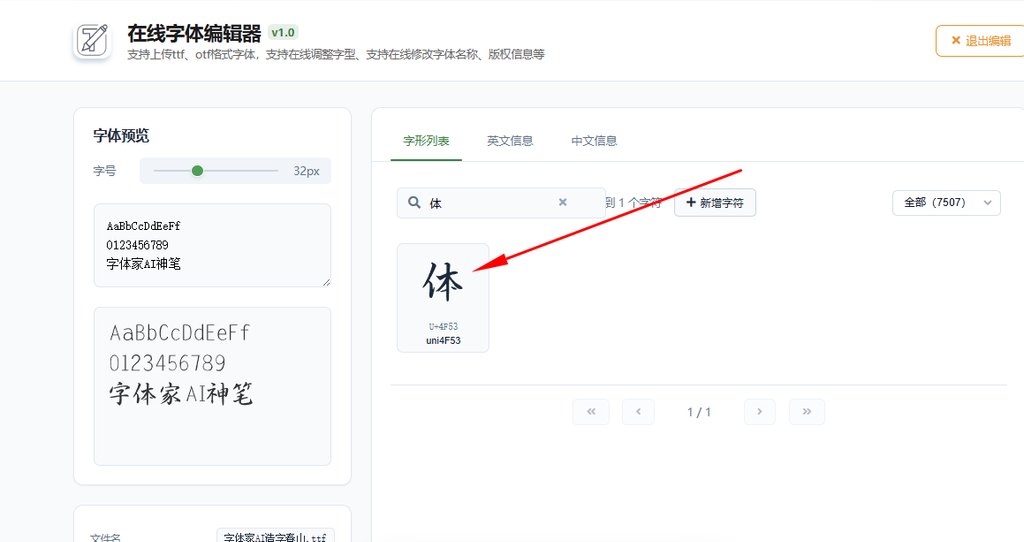The height and width of the screenshot is (542, 1024).
Task: Click the preview text input area
Action: click(x=212, y=245)
